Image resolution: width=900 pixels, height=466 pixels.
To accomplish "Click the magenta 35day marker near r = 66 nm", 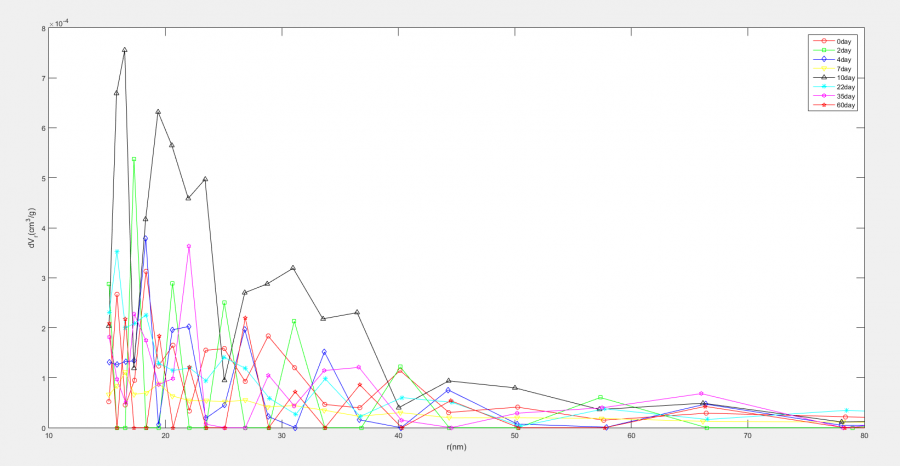I will pyautogui.click(x=701, y=394).
